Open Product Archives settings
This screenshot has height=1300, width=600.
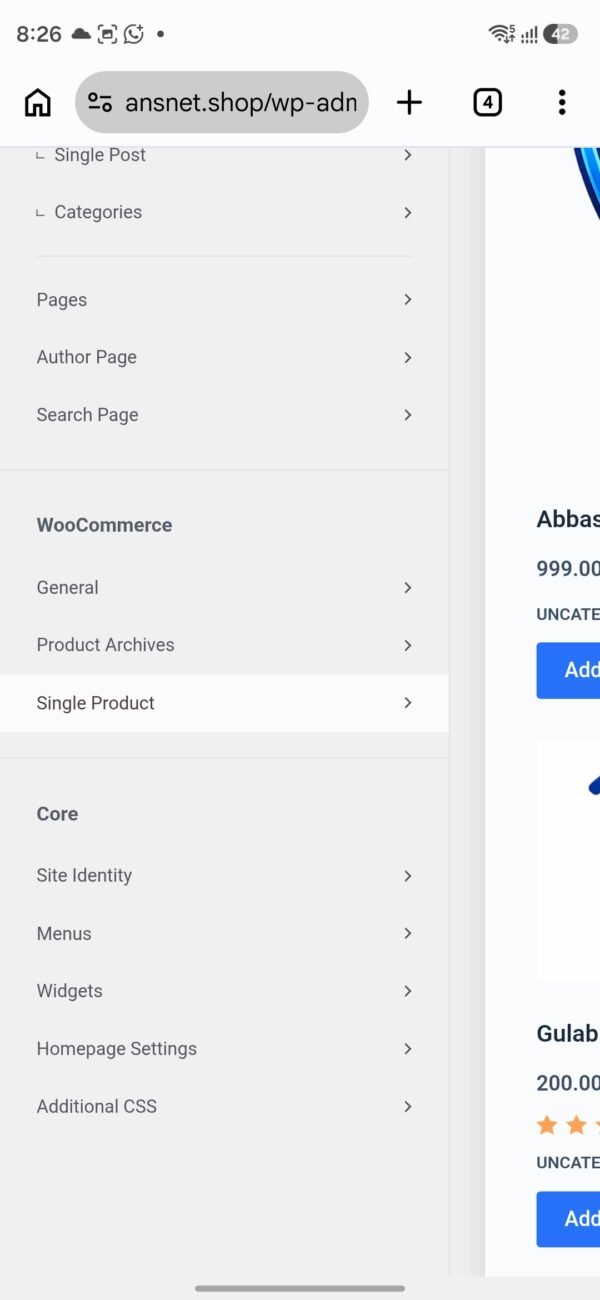(224, 645)
